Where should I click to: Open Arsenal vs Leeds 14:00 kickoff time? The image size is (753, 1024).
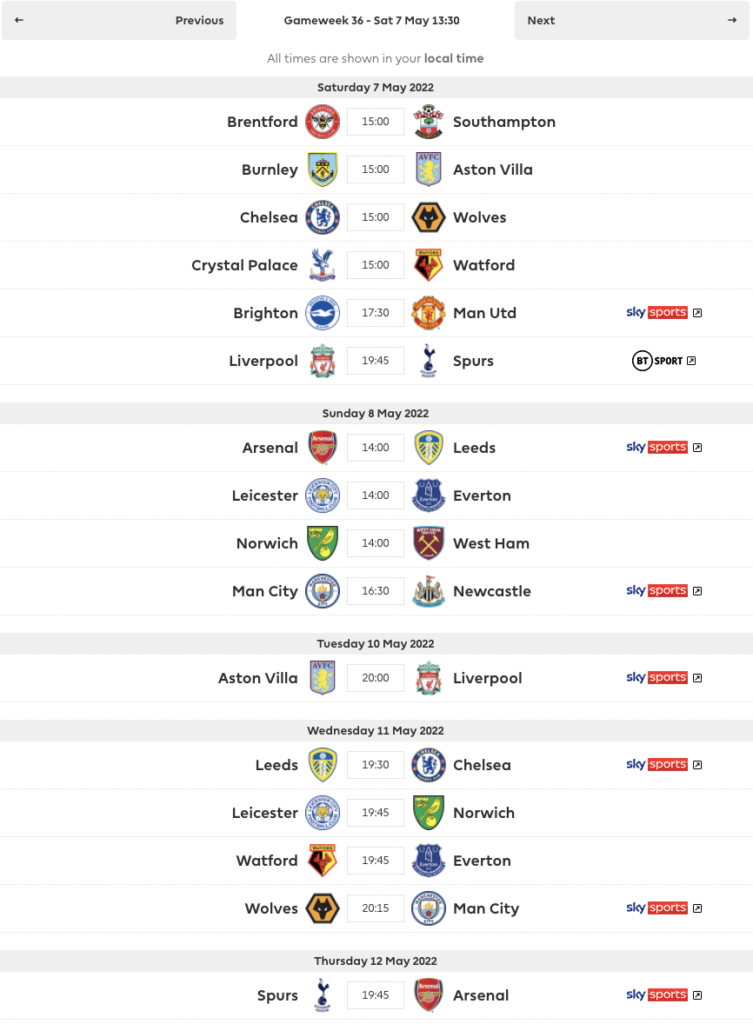tap(376, 448)
